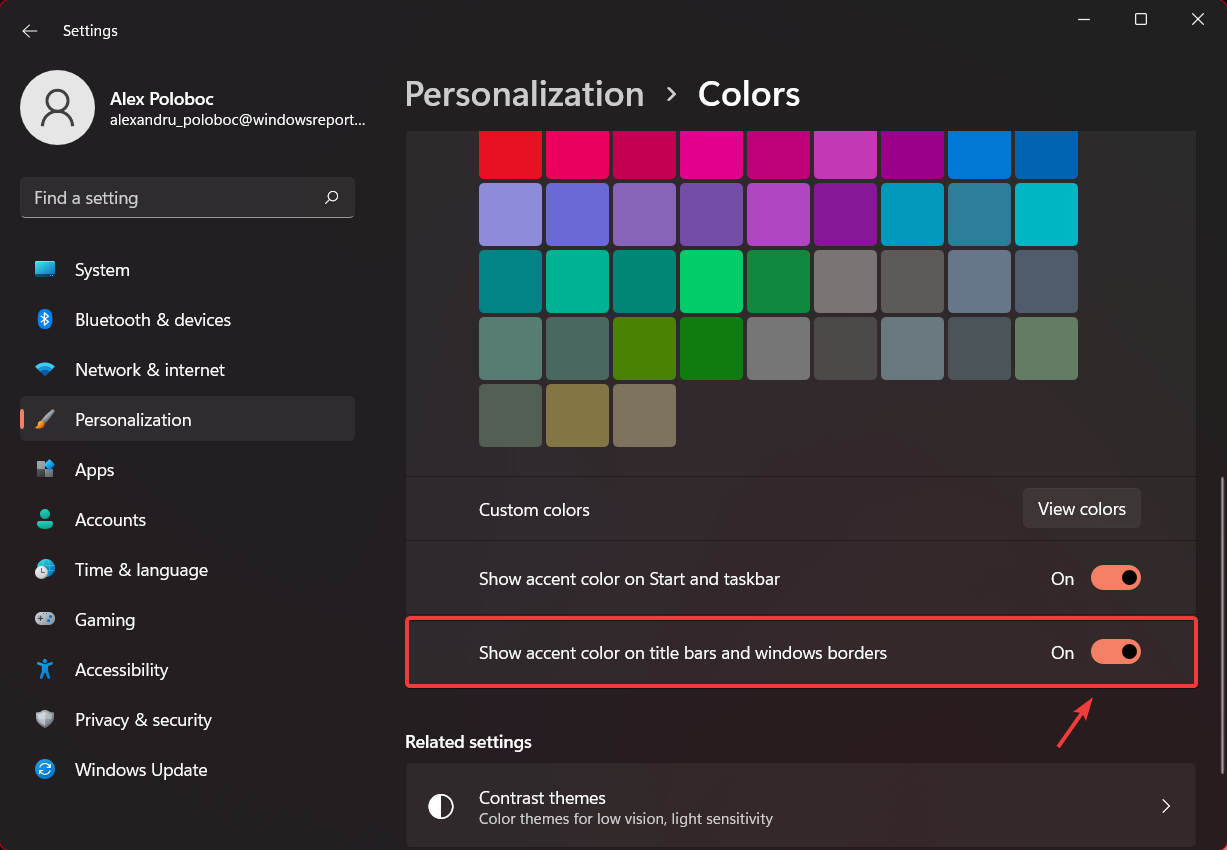
Task: Pick the bright red color swatch
Action: [x=510, y=154]
